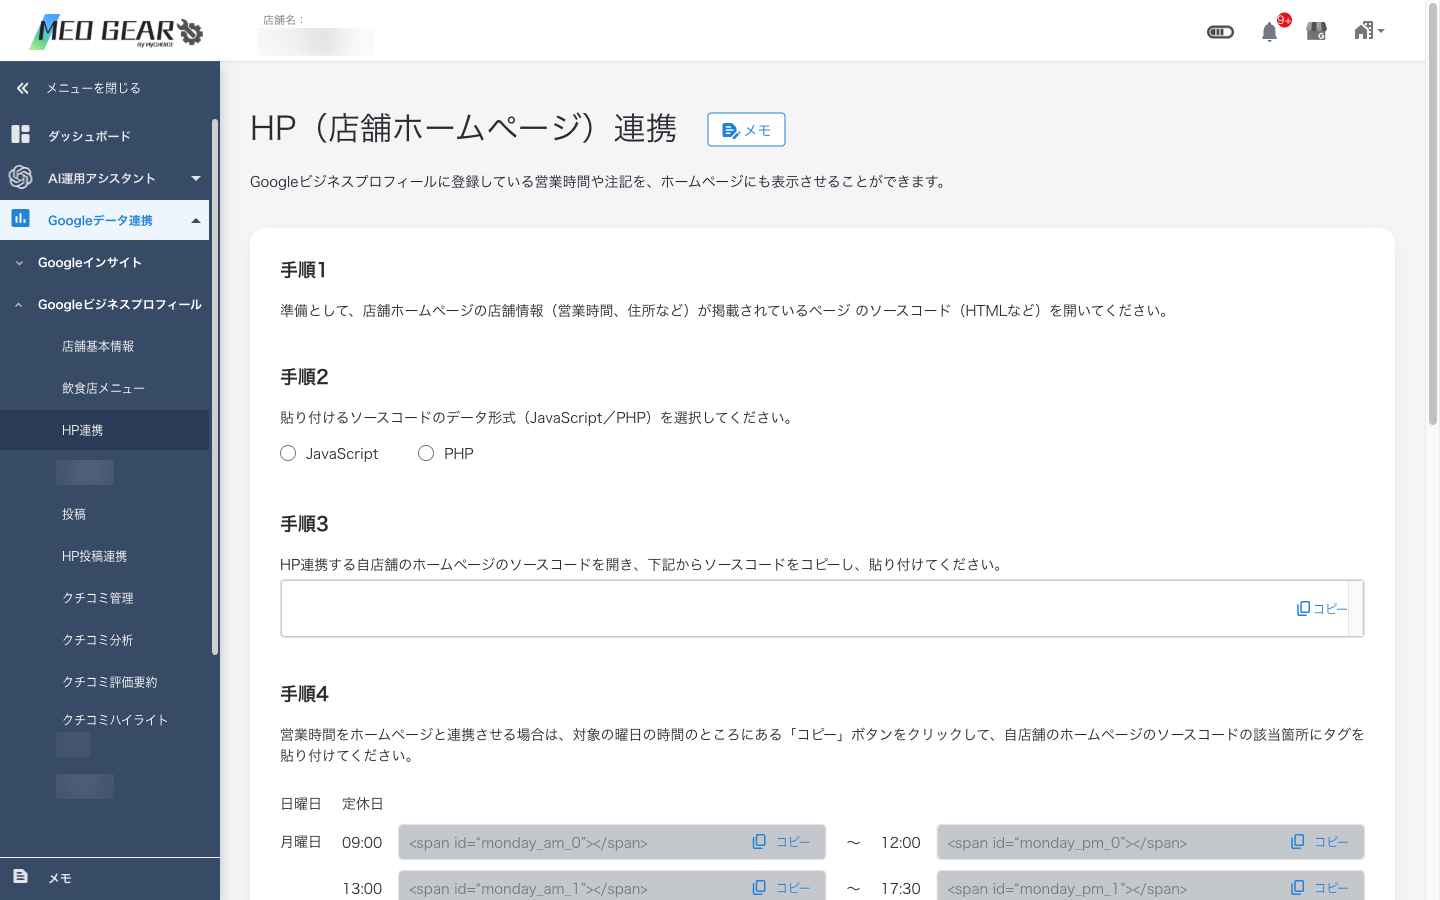Click メニューを閉じる label
Viewport: 1440px width, 900px height.
pyautogui.click(x=93, y=88)
